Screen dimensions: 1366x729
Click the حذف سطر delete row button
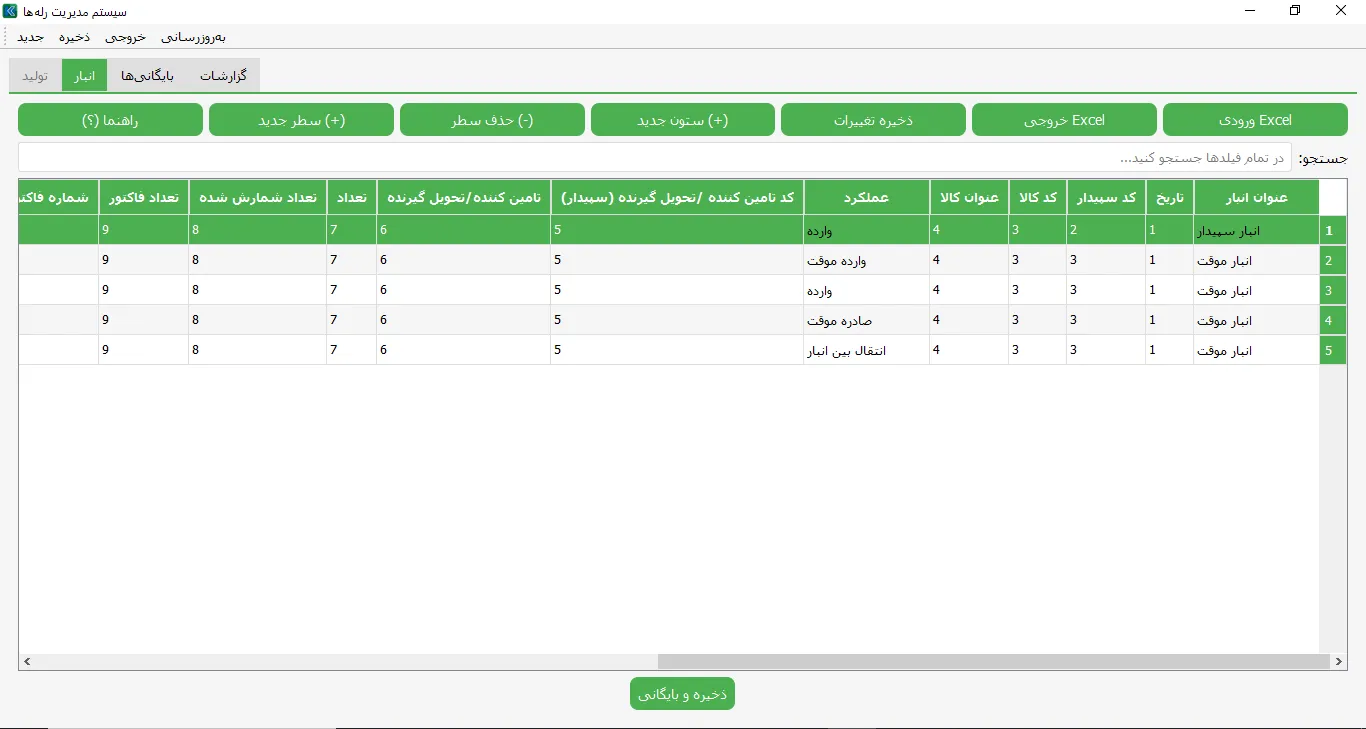pyautogui.click(x=492, y=120)
